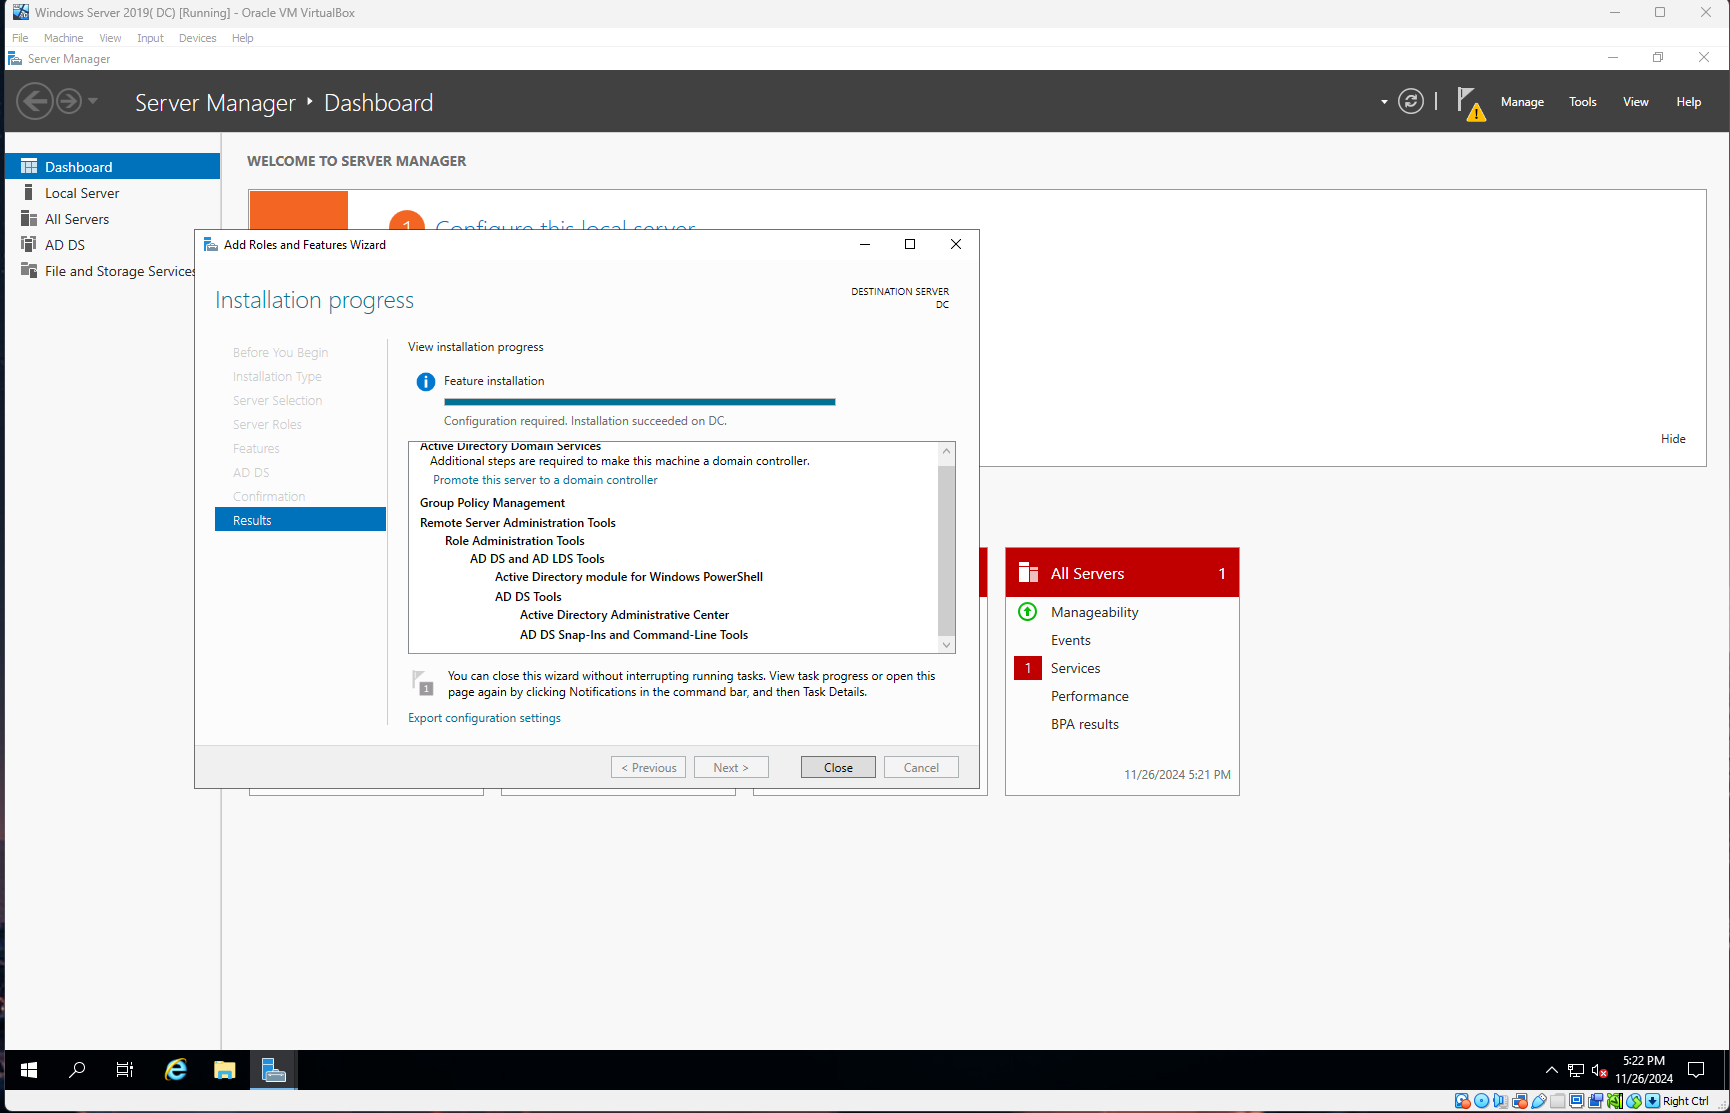Click the Feature installation info icon
Screen dimensions: 1730x1113
click(425, 382)
